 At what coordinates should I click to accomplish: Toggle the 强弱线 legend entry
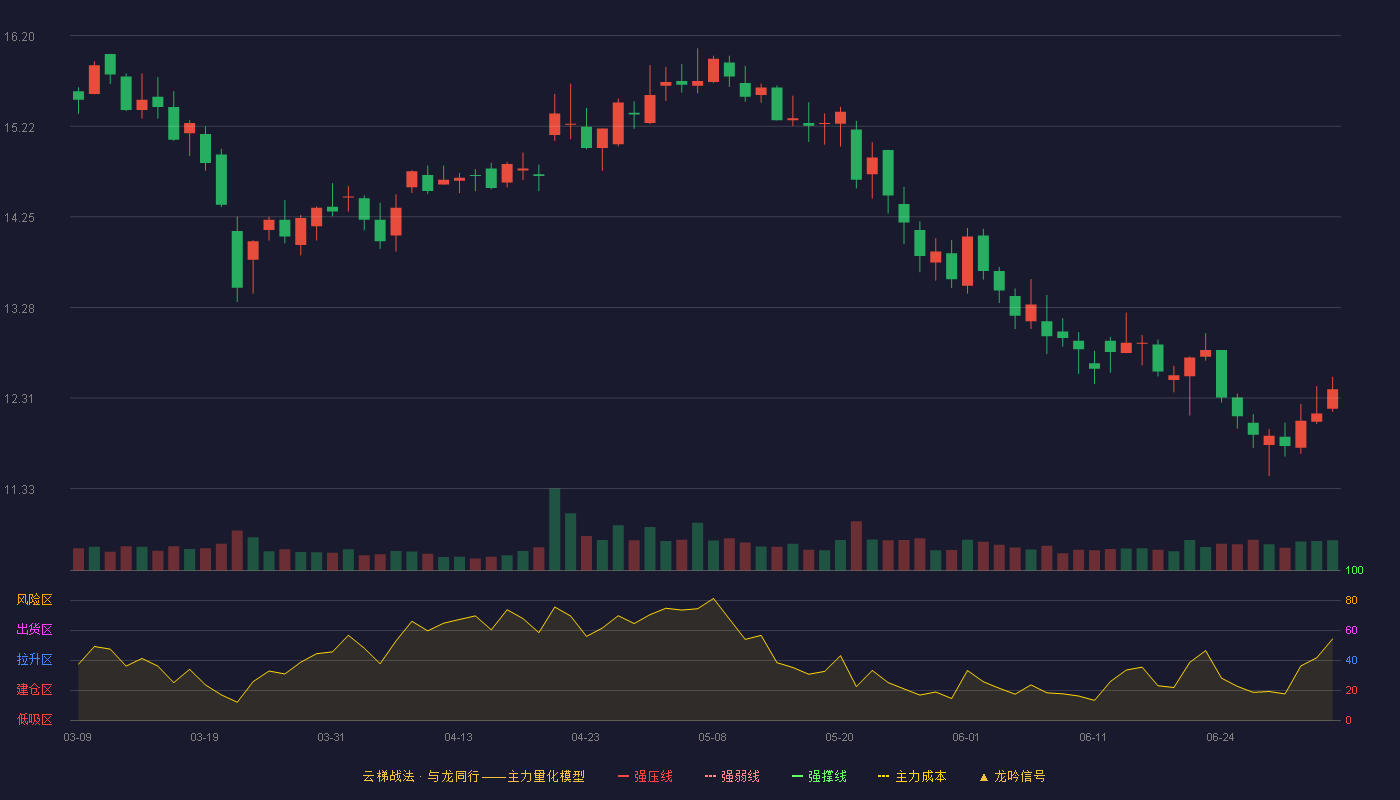point(732,776)
